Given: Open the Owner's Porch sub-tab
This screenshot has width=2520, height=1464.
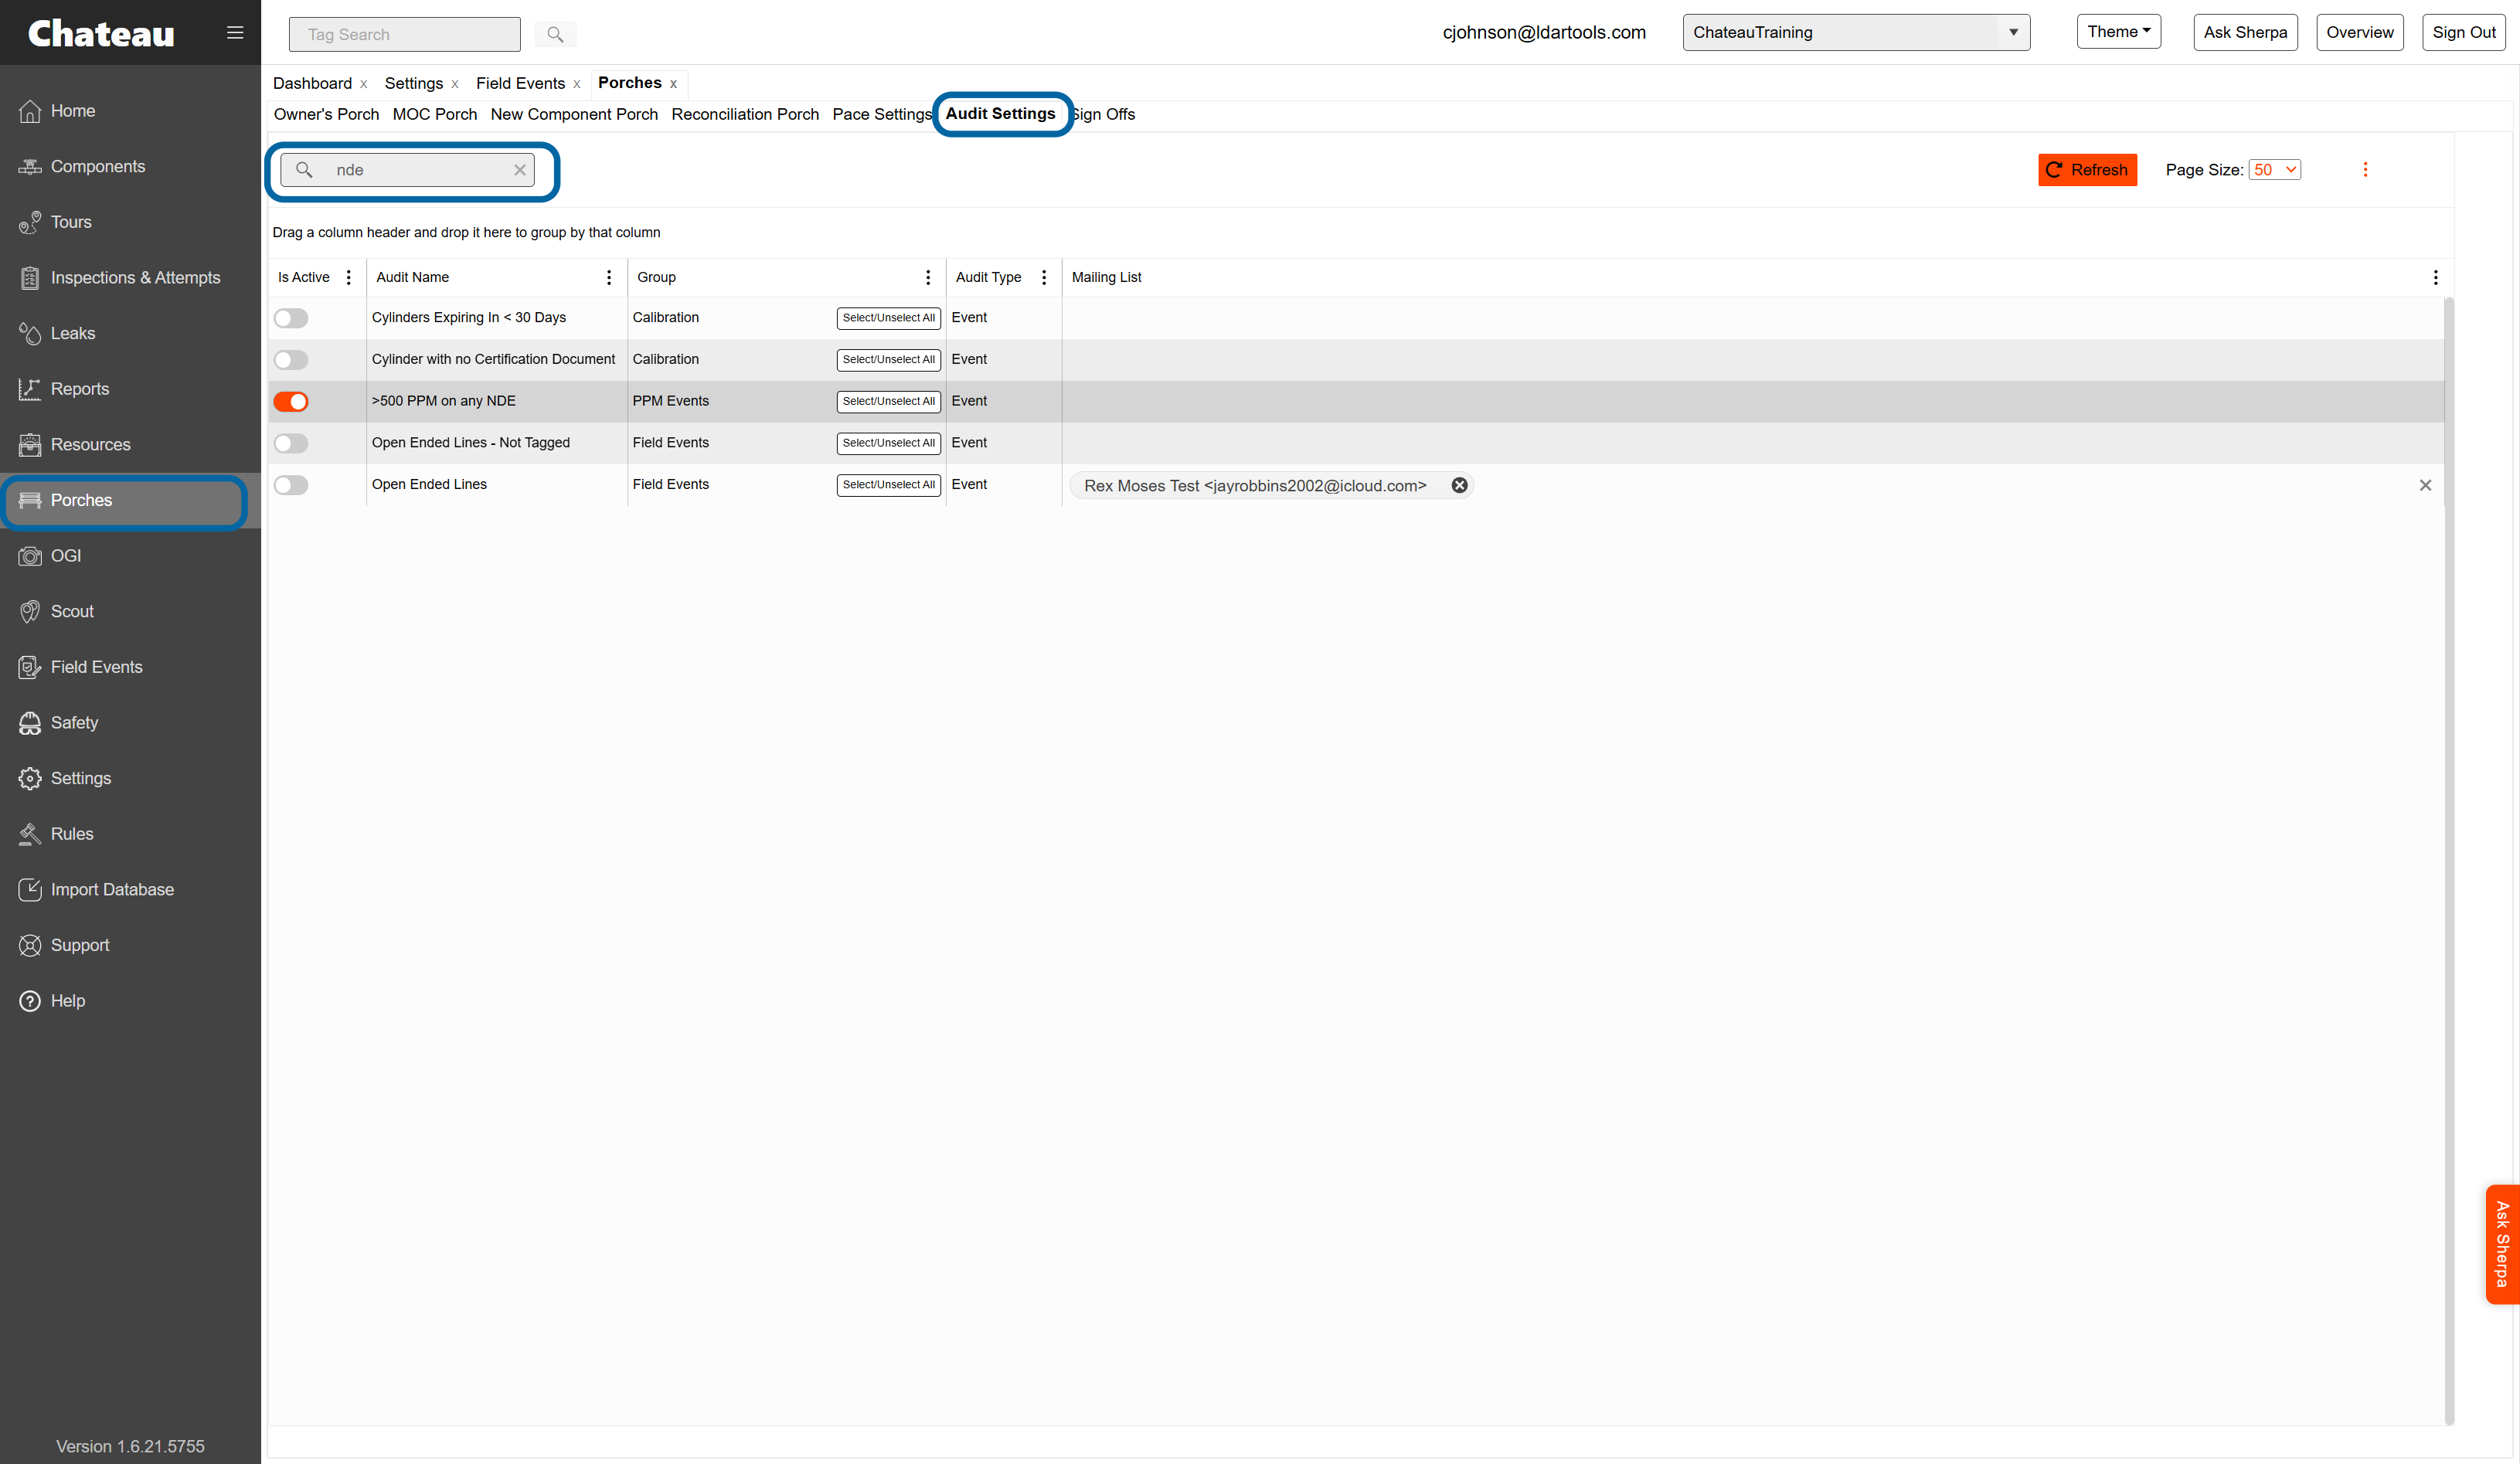Looking at the screenshot, I should (326, 114).
